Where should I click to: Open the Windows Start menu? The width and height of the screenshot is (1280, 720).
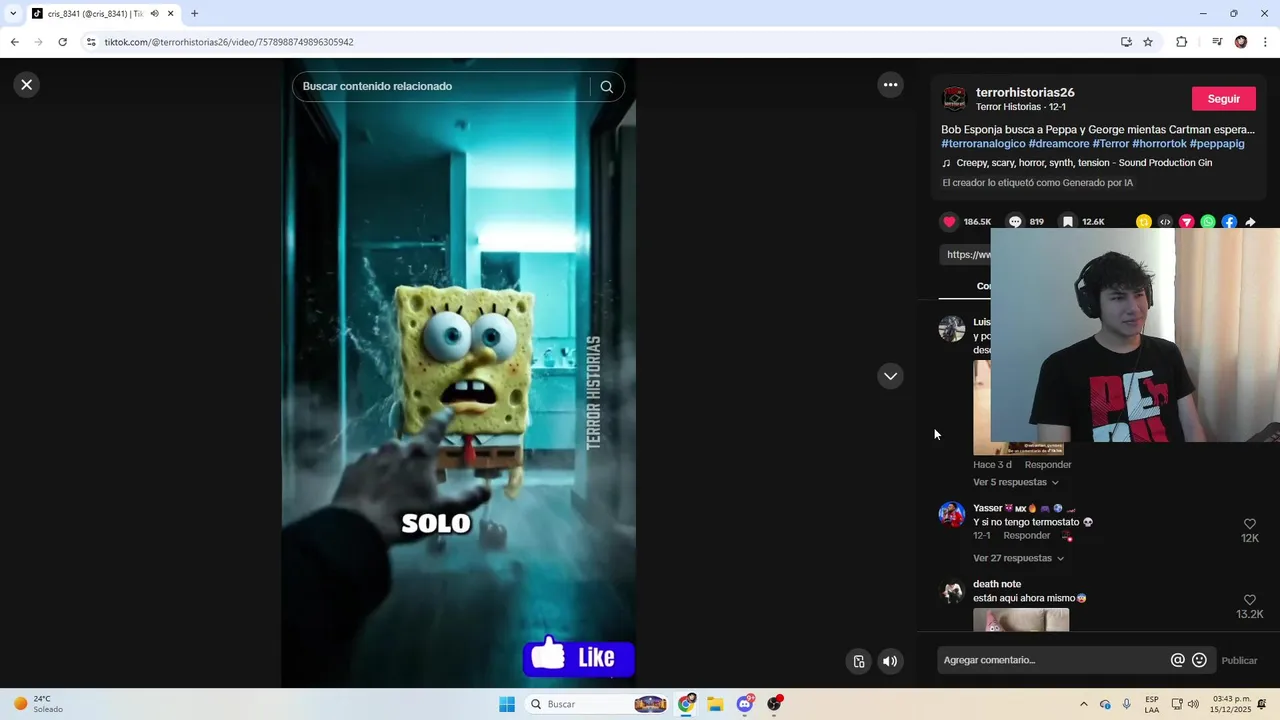pos(507,704)
